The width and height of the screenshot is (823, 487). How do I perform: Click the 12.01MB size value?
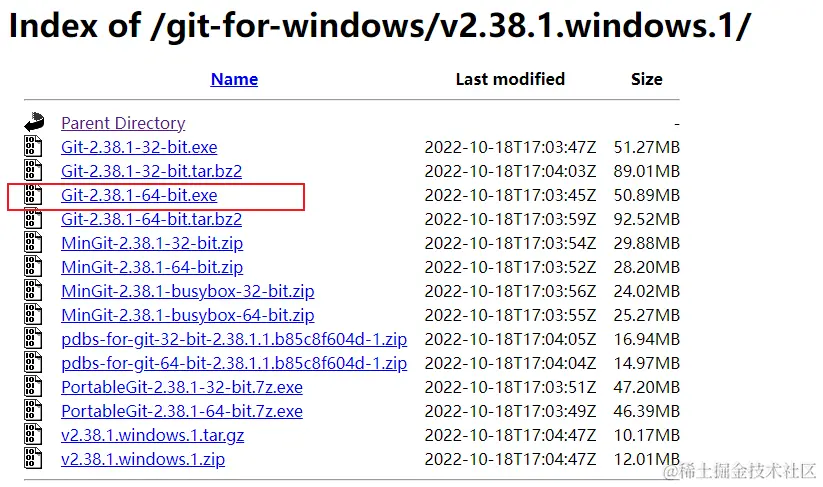(x=647, y=459)
